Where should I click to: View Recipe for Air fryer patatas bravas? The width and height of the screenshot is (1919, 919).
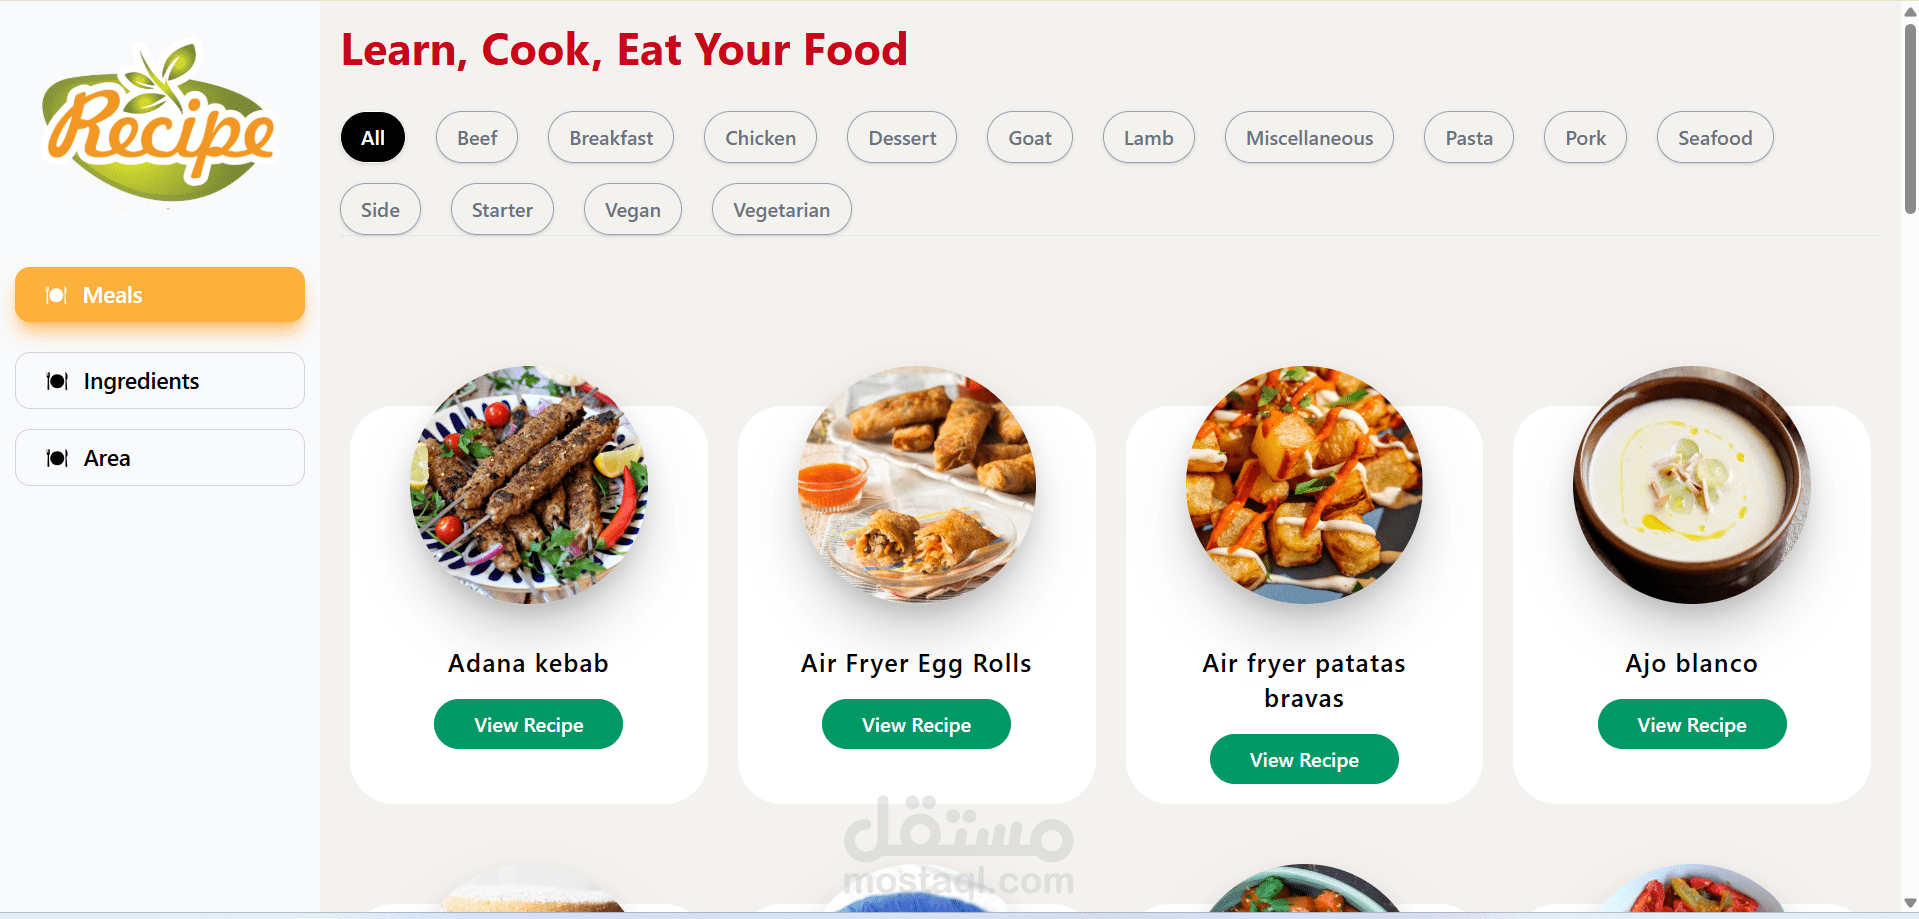click(1304, 760)
